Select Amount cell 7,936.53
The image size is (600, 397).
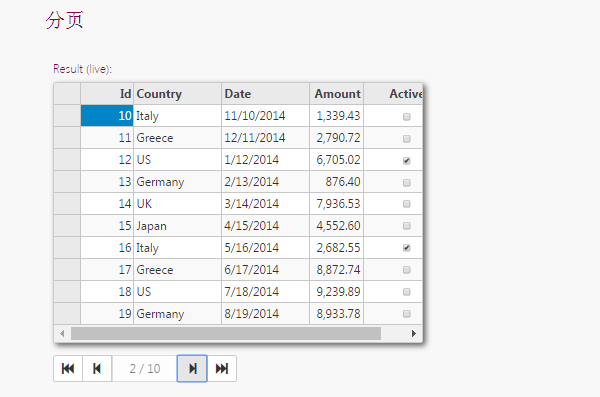click(x=336, y=204)
